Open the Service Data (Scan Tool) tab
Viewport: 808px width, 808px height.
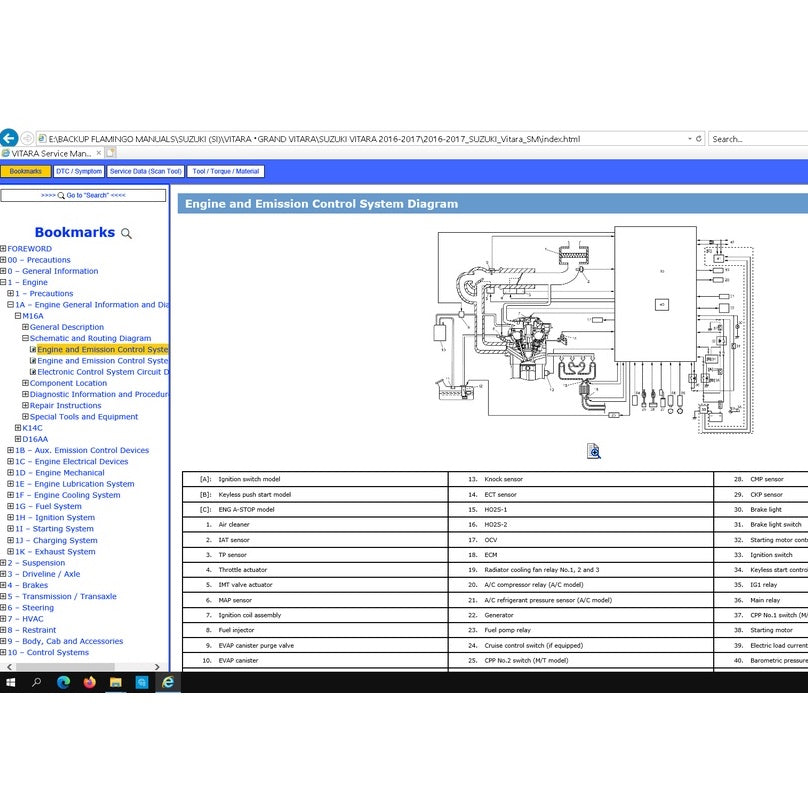(x=146, y=171)
